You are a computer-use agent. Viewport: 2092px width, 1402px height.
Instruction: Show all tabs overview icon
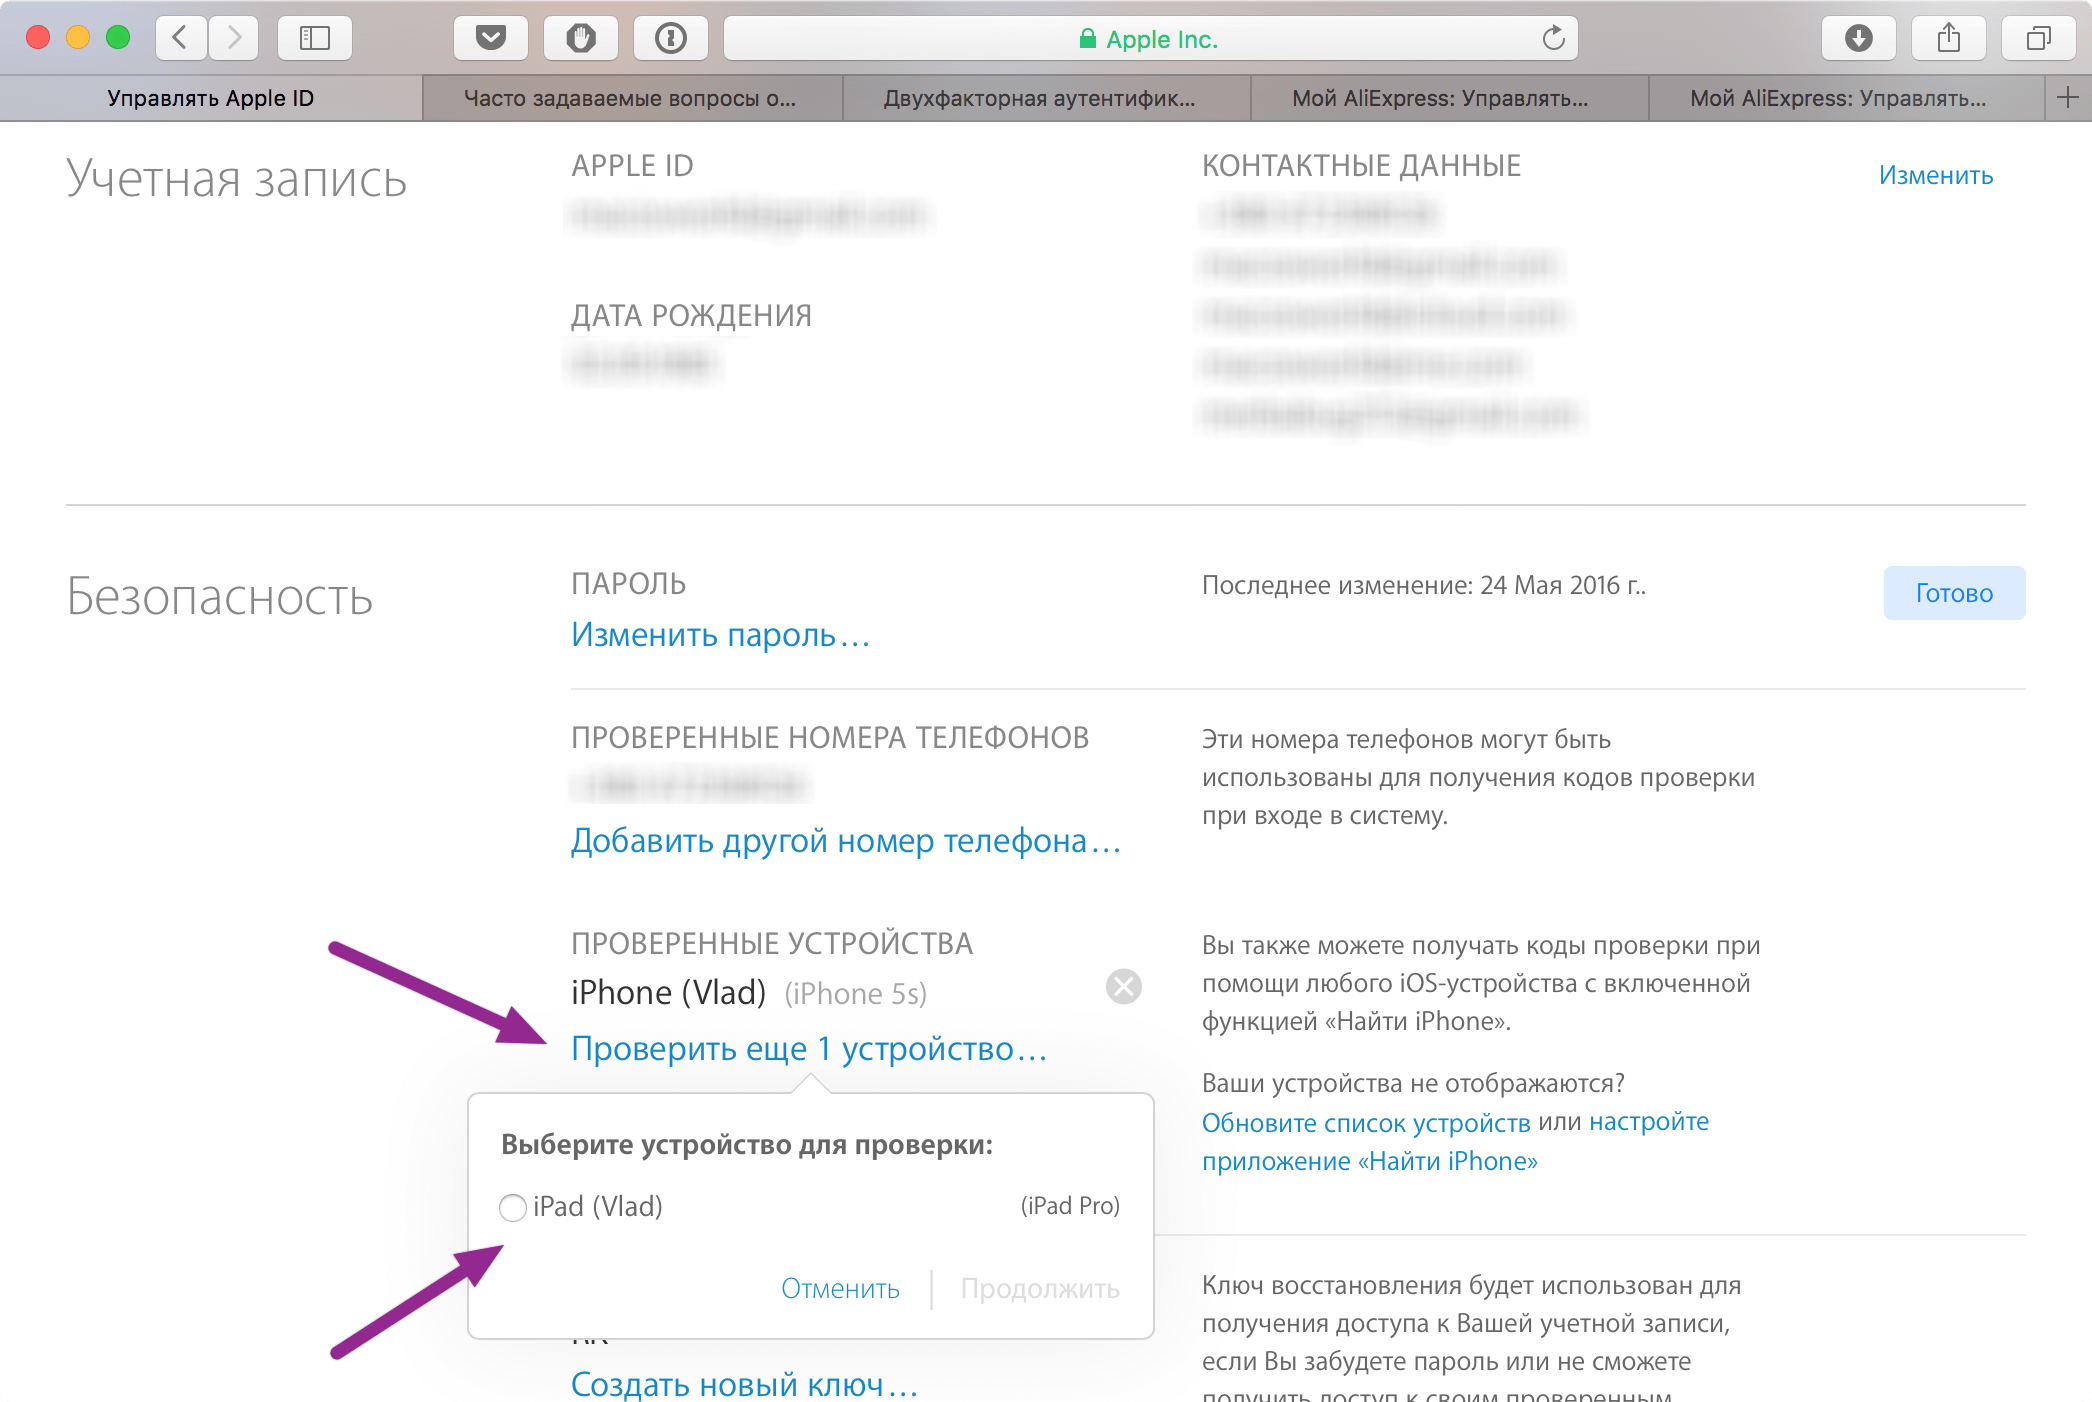click(x=2039, y=38)
